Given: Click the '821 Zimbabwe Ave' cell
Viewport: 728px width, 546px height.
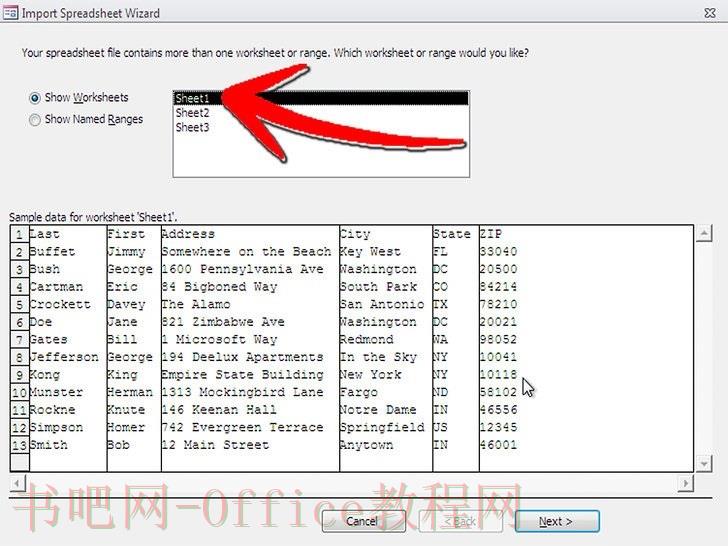Looking at the screenshot, I should pos(250,322).
